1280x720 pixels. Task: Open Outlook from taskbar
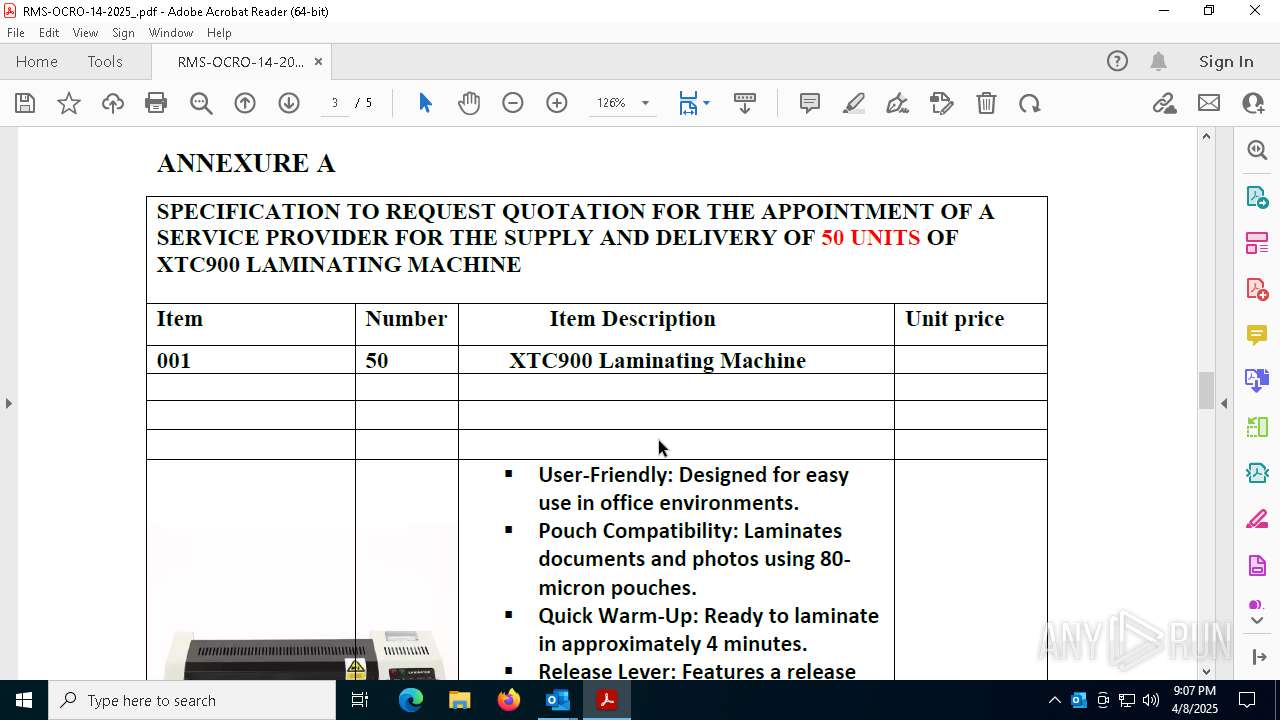tap(557, 700)
